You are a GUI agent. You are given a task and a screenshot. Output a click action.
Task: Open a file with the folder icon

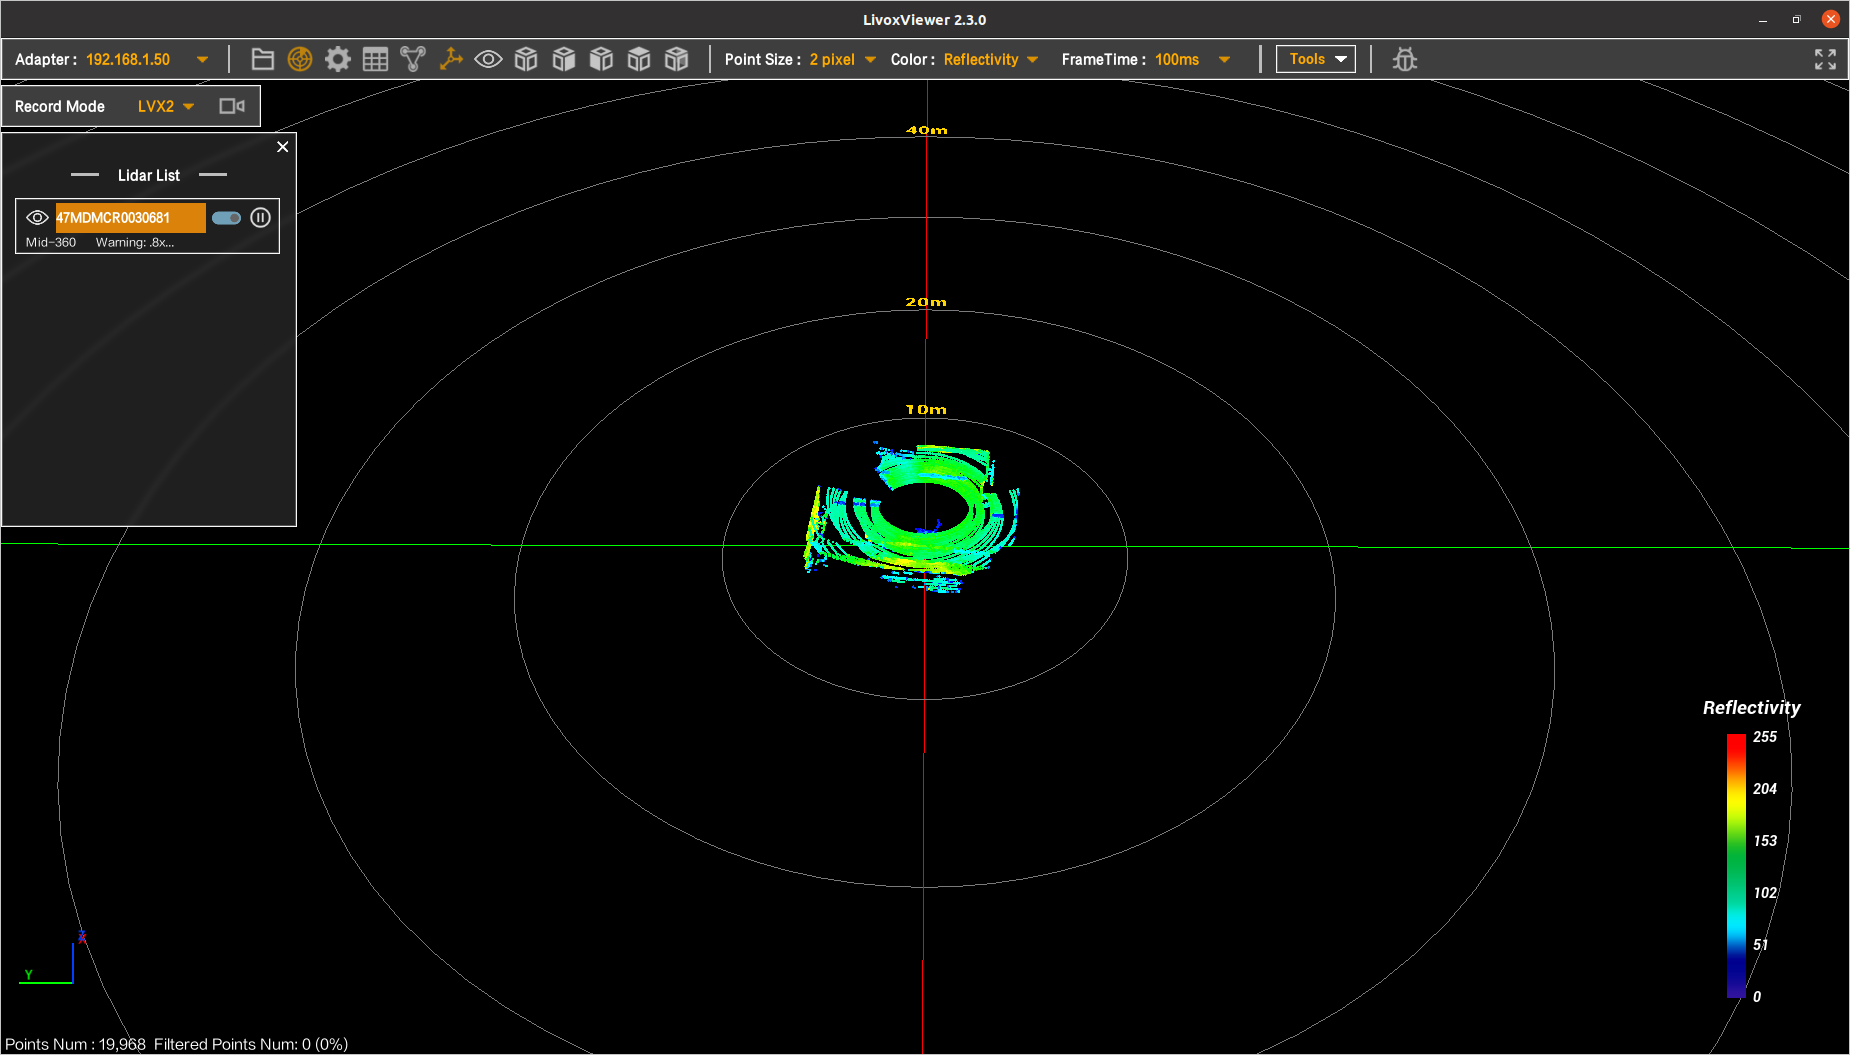pos(262,59)
